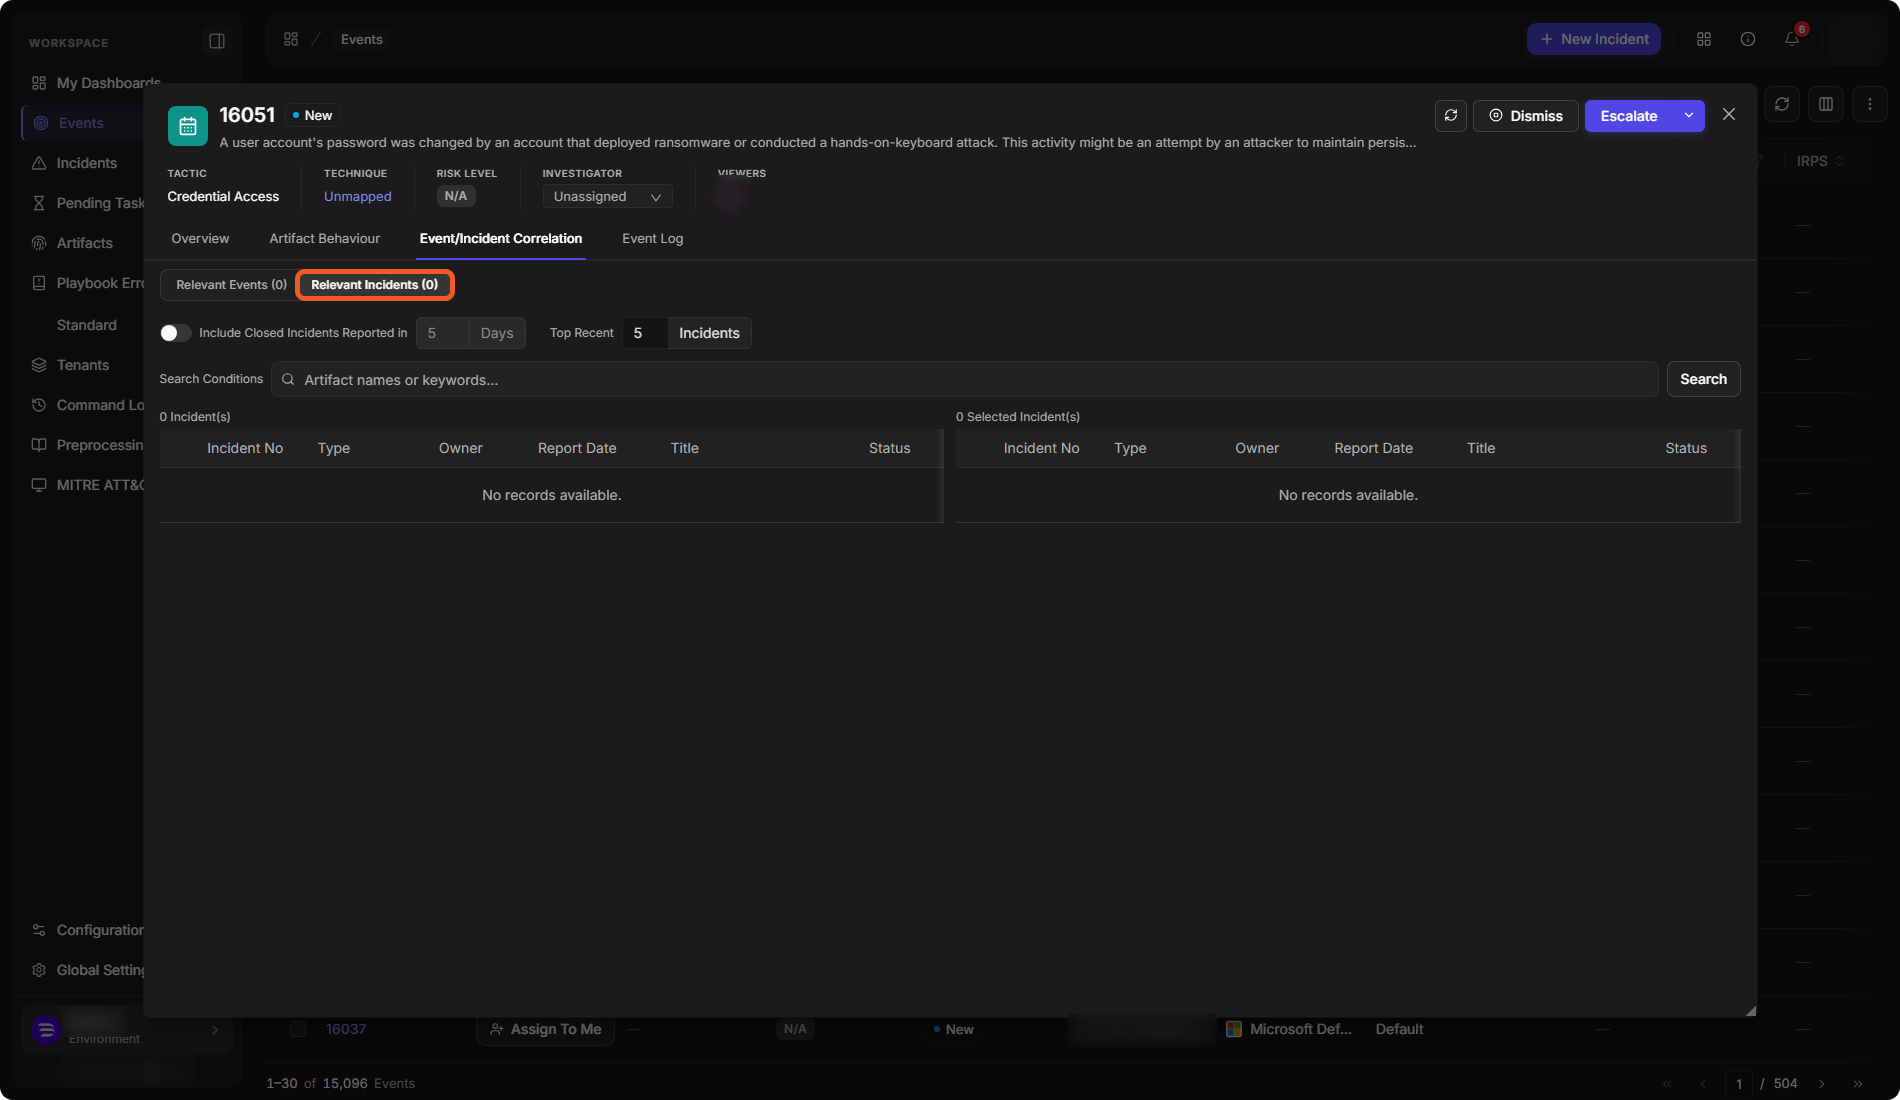The height and width of the screenshot is (1100, 1900).
Task: Go to next events page
Action: (x=1822, y=1084)
